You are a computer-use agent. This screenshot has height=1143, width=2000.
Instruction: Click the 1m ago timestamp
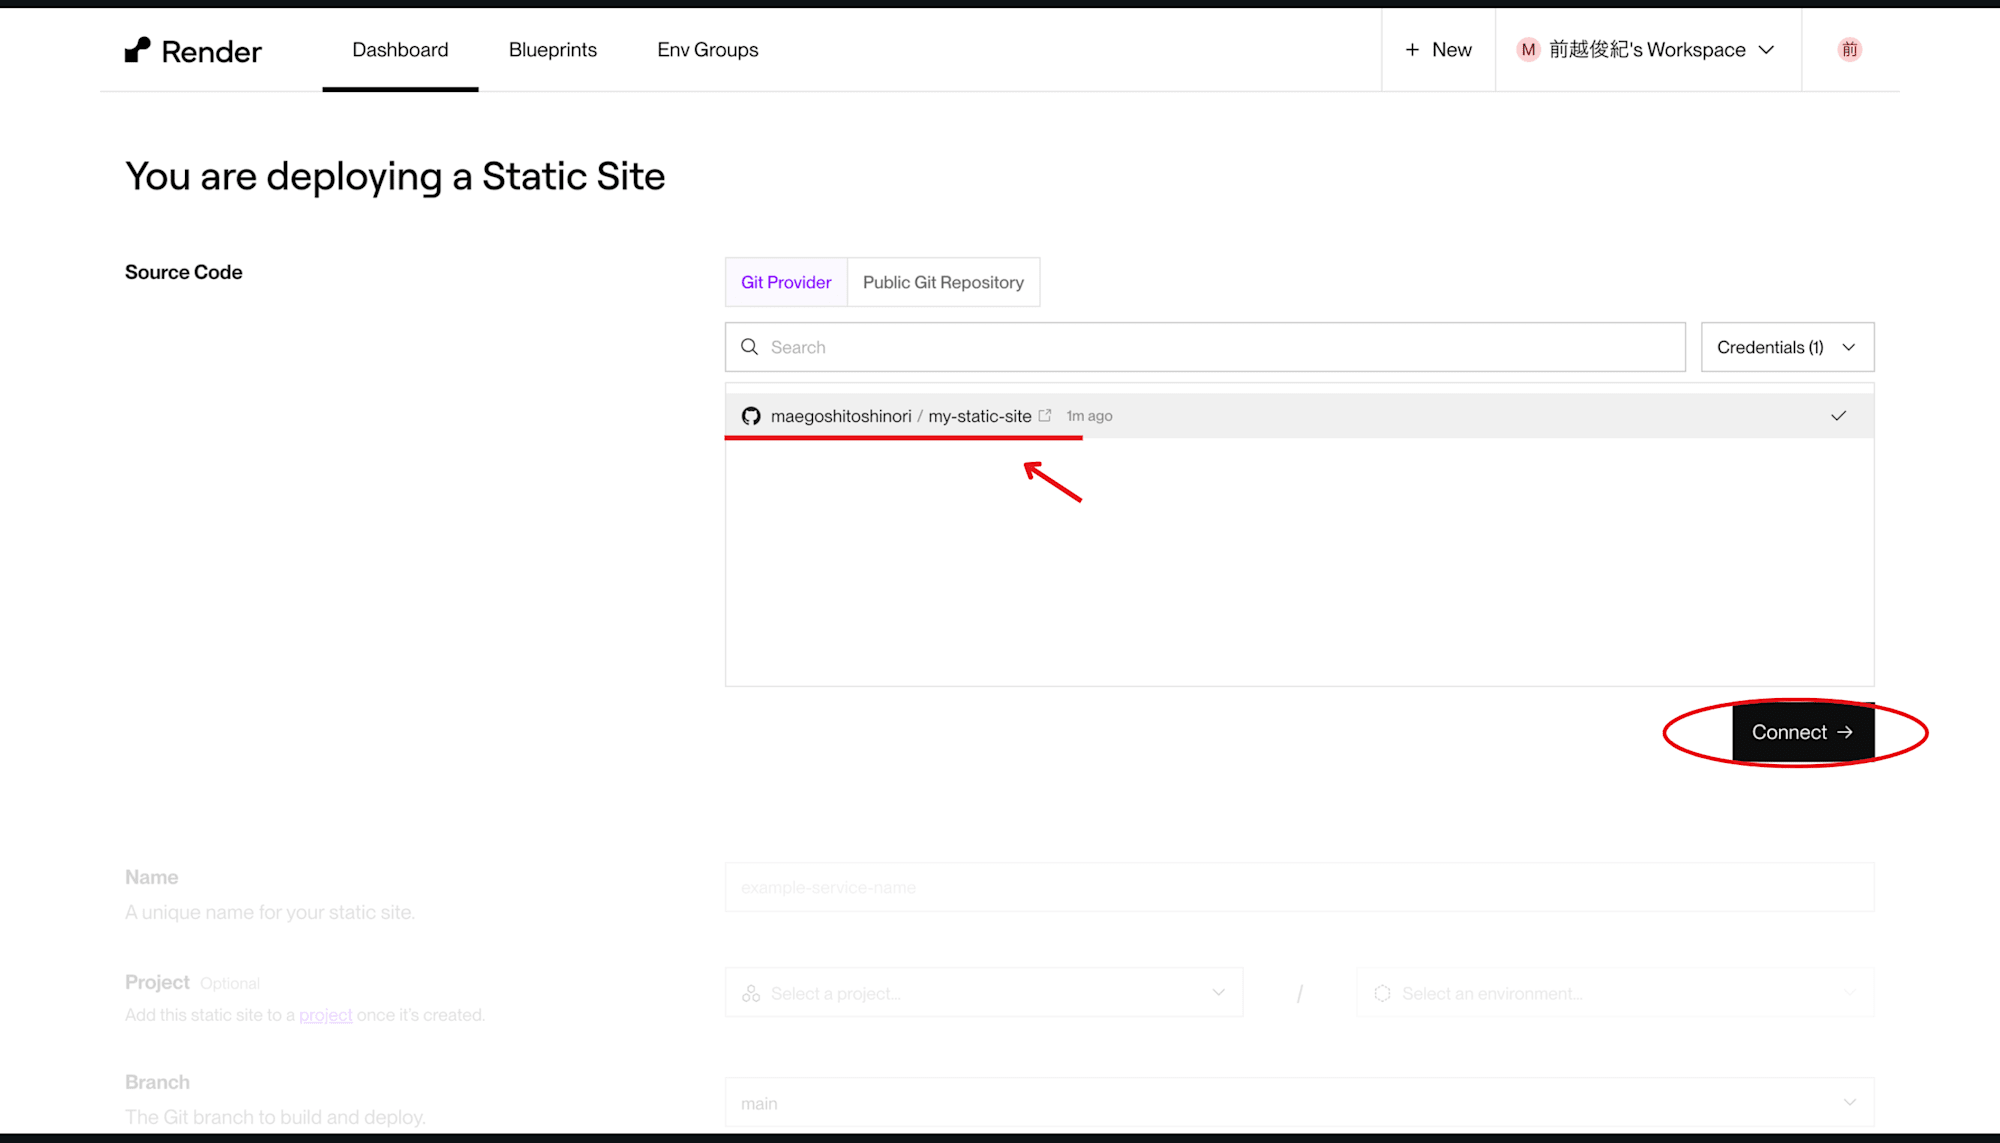pos(1089,416)
